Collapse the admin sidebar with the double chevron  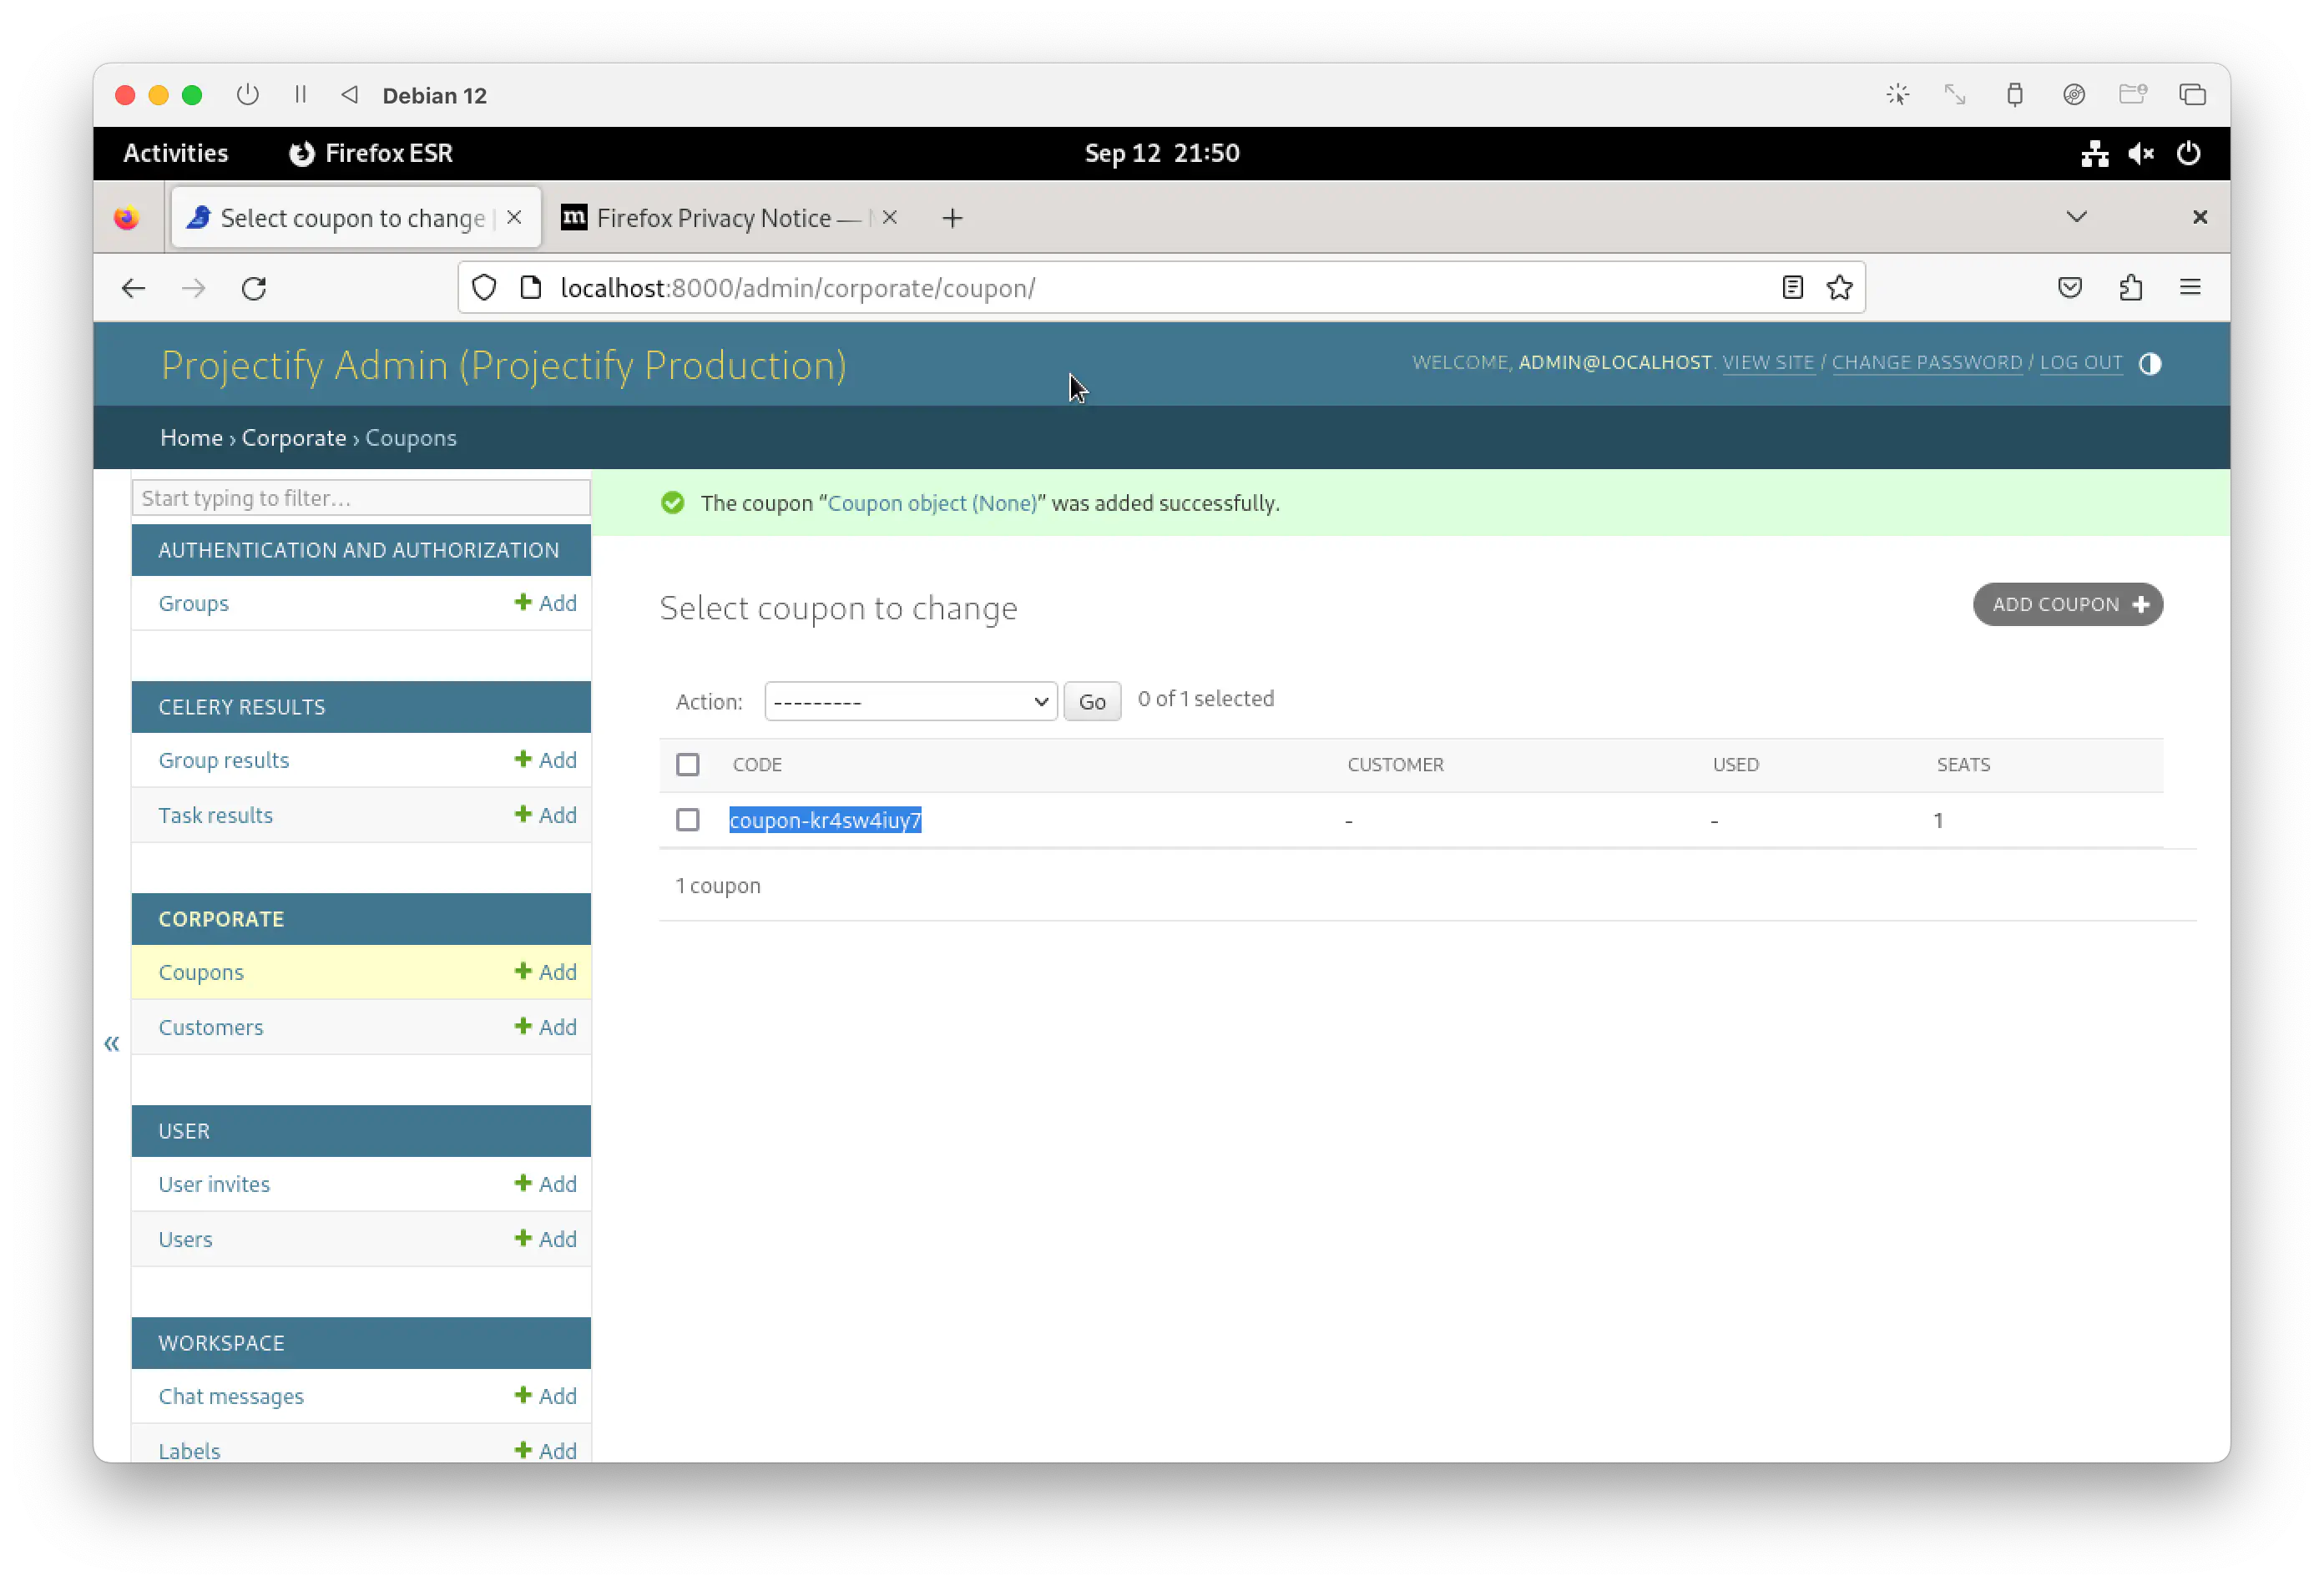112,1044
